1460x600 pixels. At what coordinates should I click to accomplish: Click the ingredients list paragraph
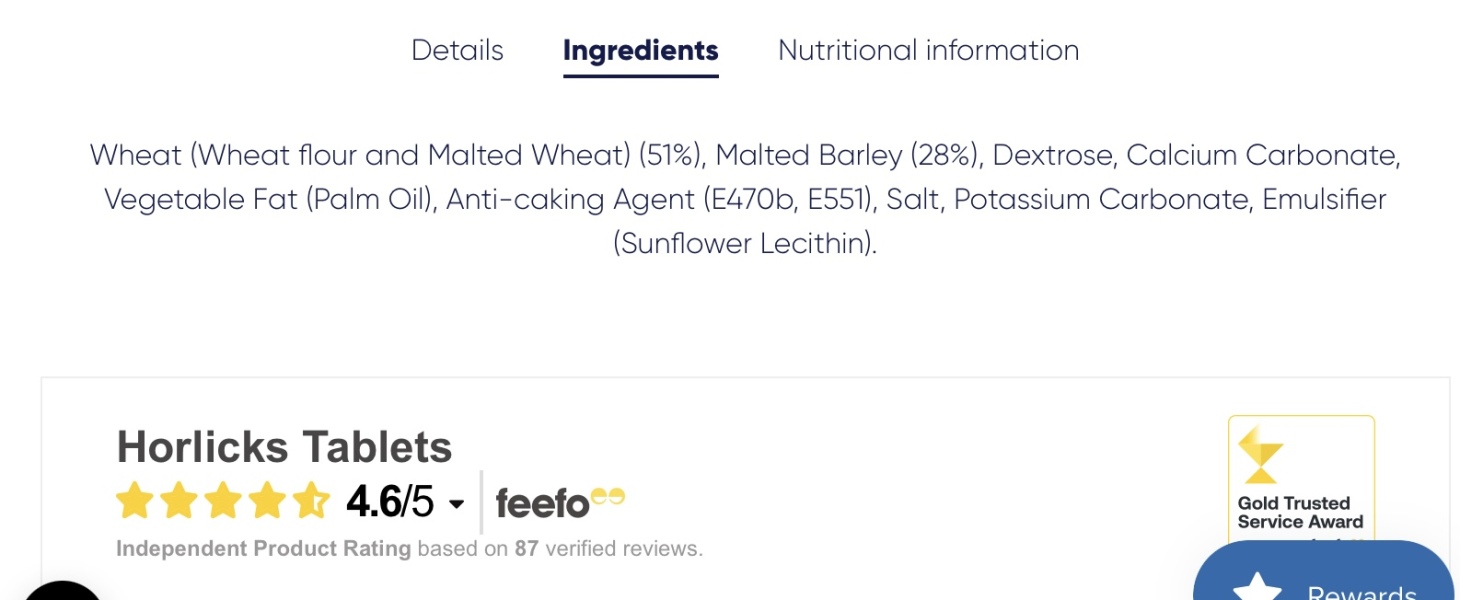(744, 199)
